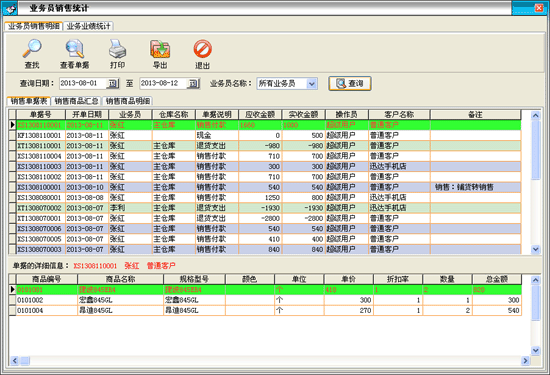550x375 pixels.
Task: Sort by 单据号 column header
Action: pos(41,114)
